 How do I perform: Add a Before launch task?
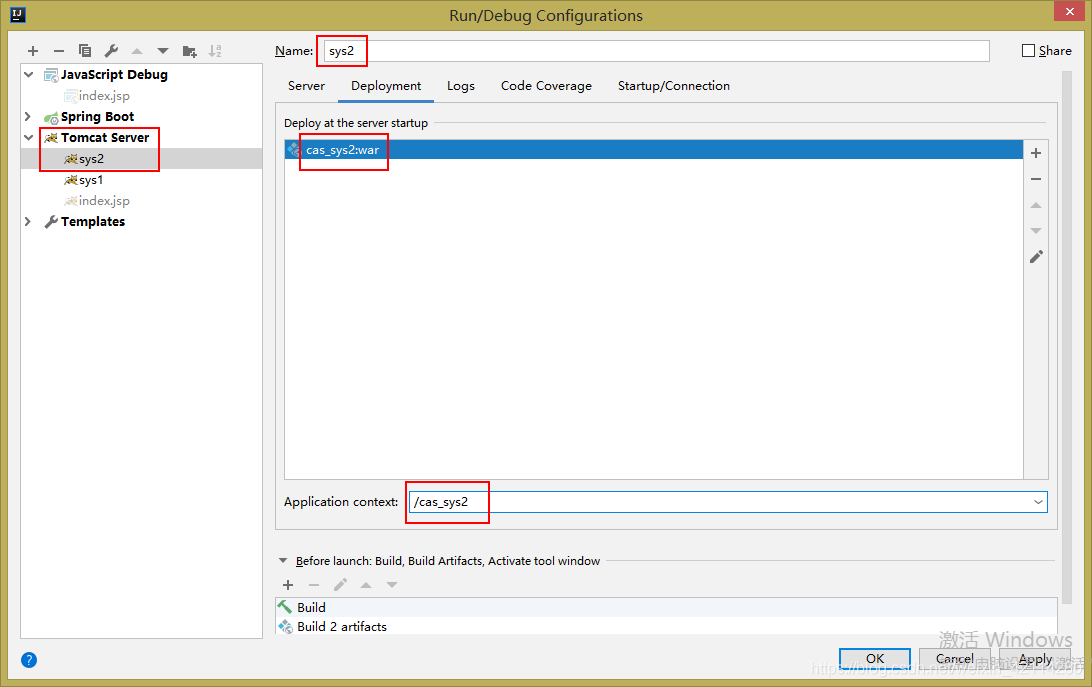(x=288, y=585)
